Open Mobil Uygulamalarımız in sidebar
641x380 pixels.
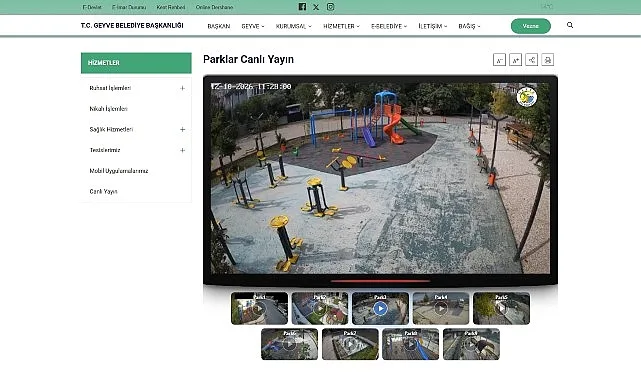tap(119, 171)
